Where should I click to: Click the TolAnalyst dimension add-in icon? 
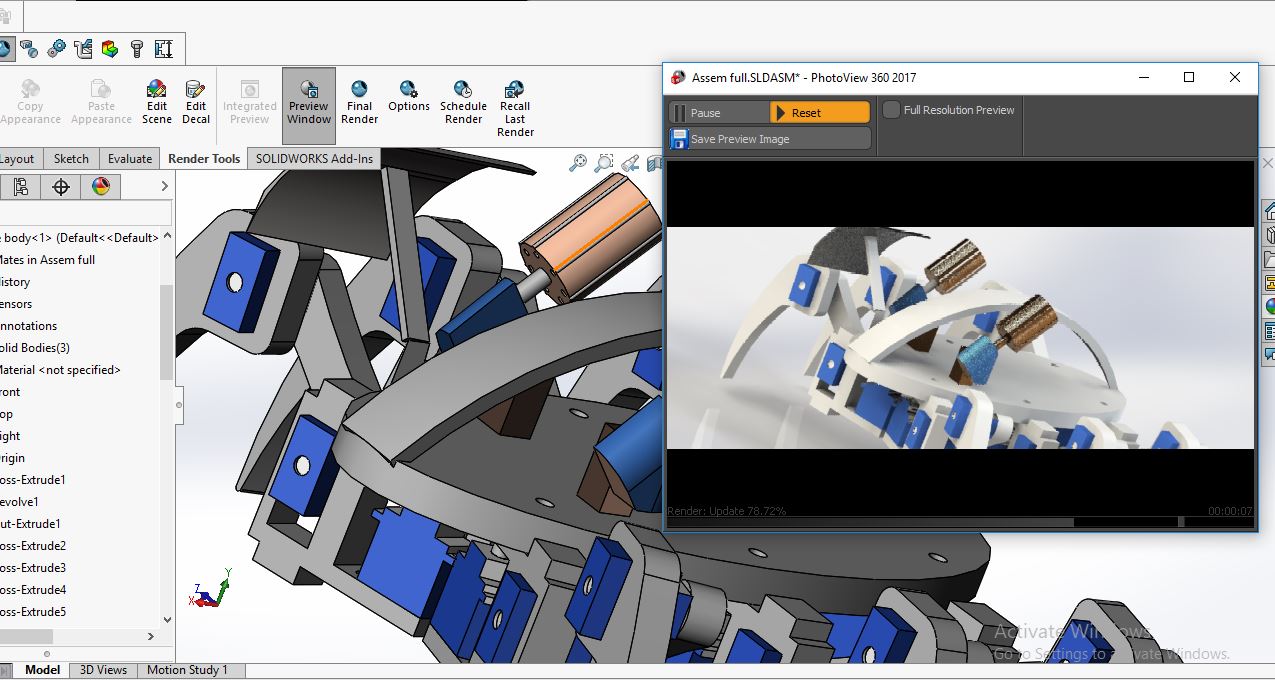point(163,48)
